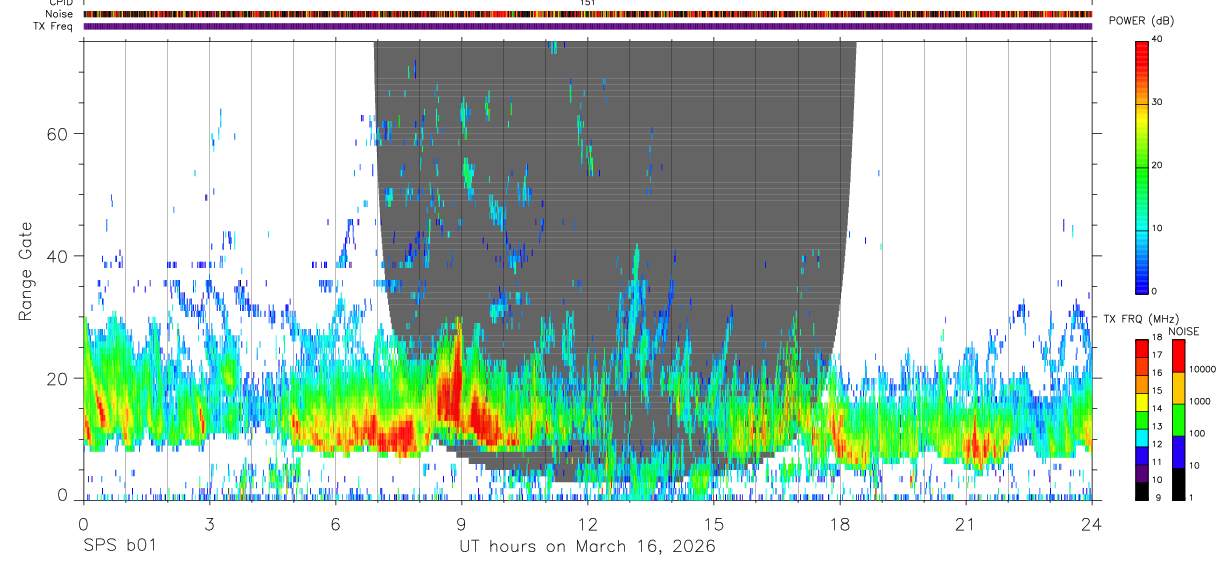Pick the cyan segment of TX FRQ scale
This screenshot has width=1228, height=567.
tap(1142, 438)
